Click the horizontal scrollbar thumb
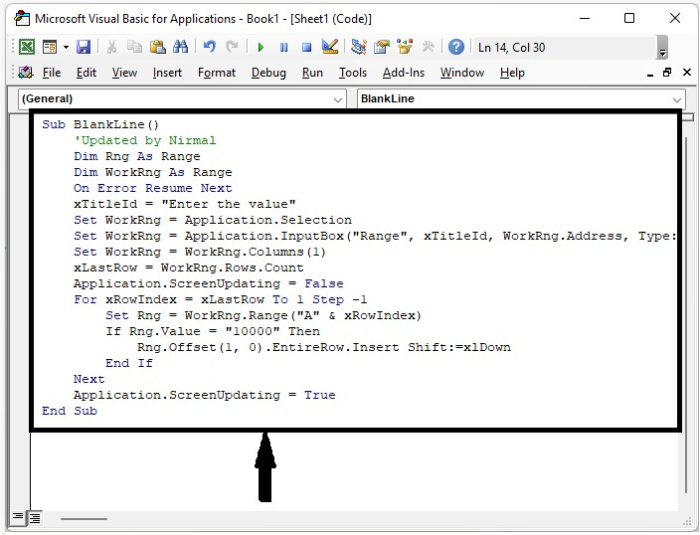This screenshot has height=535, width=700. click(x=84, y=519)
